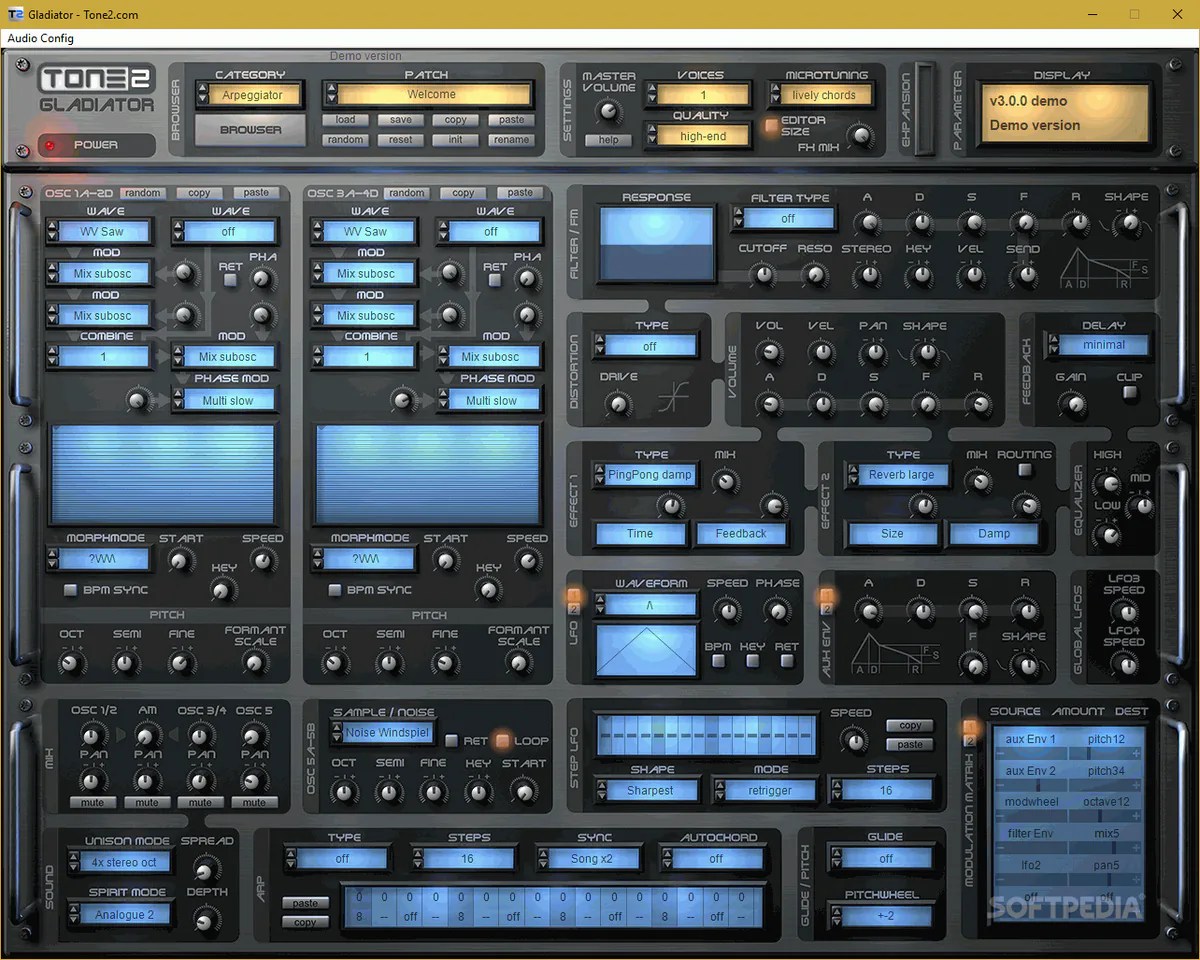Toggle the LFO Key checkbox
The height and width of the screenshot is (960, 1200).
coord(753,661)
